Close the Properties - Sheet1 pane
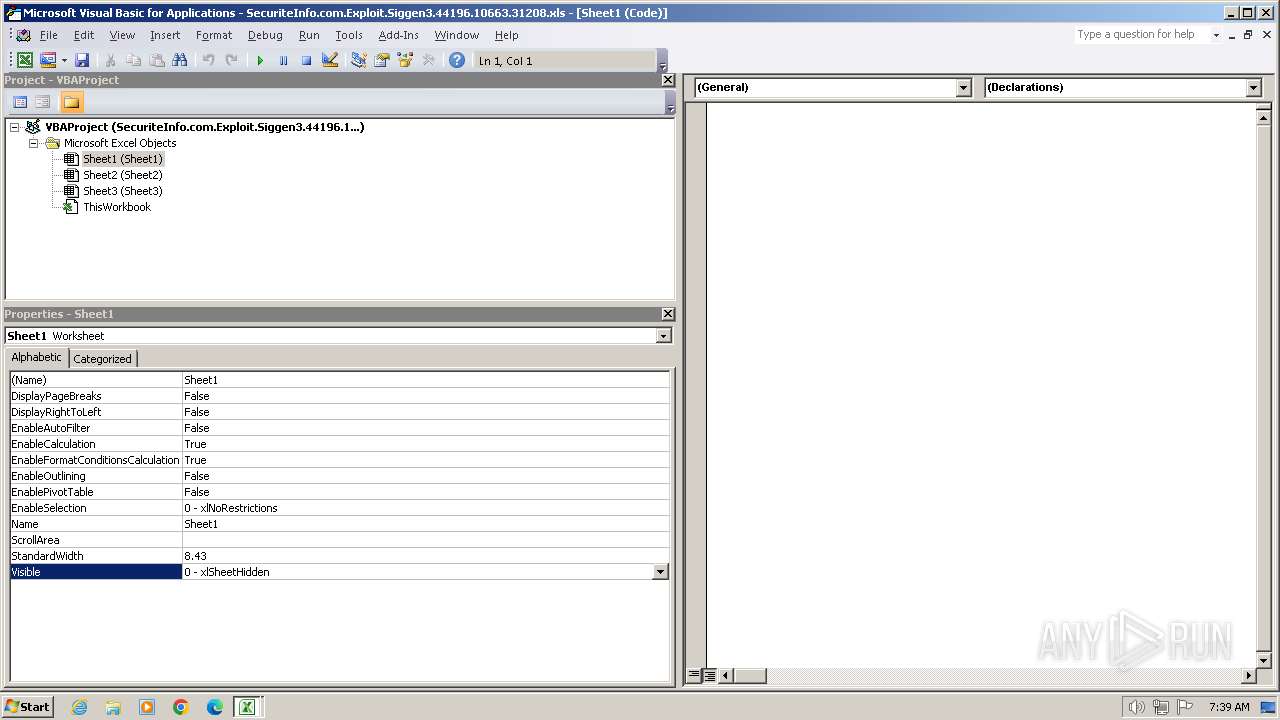 pyautogui.click(x=668, y=314)
